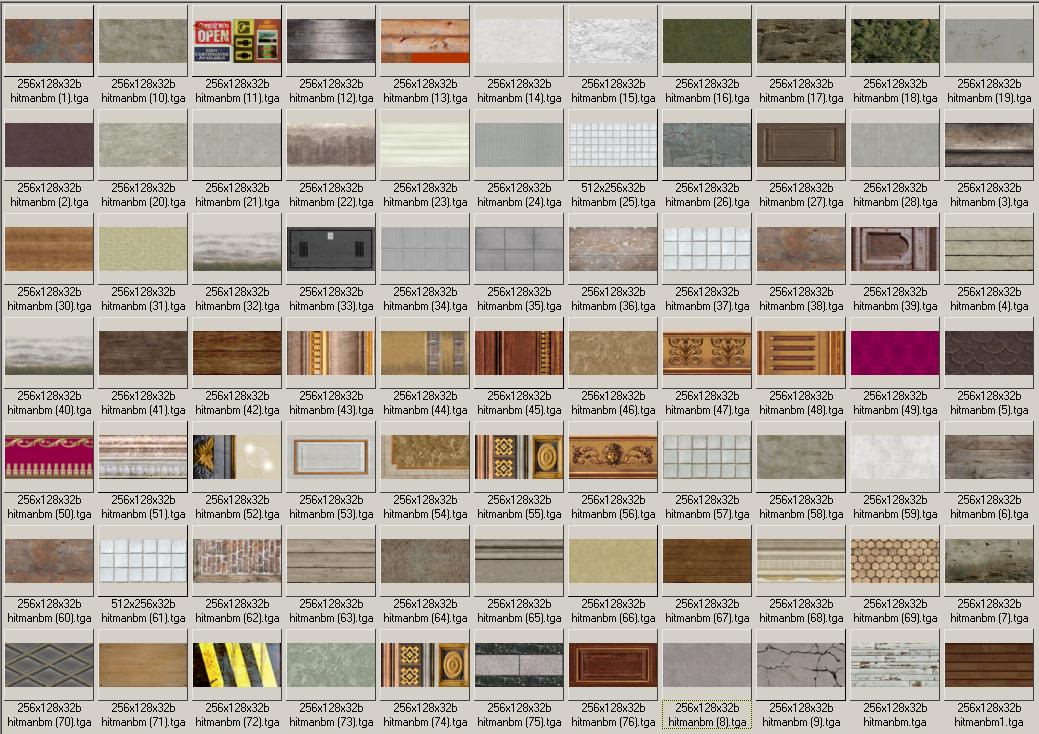Select hitmanbm (47).tga ornamental scroll thumbnail
This screenshot has height=734, width=1039.
707,353
